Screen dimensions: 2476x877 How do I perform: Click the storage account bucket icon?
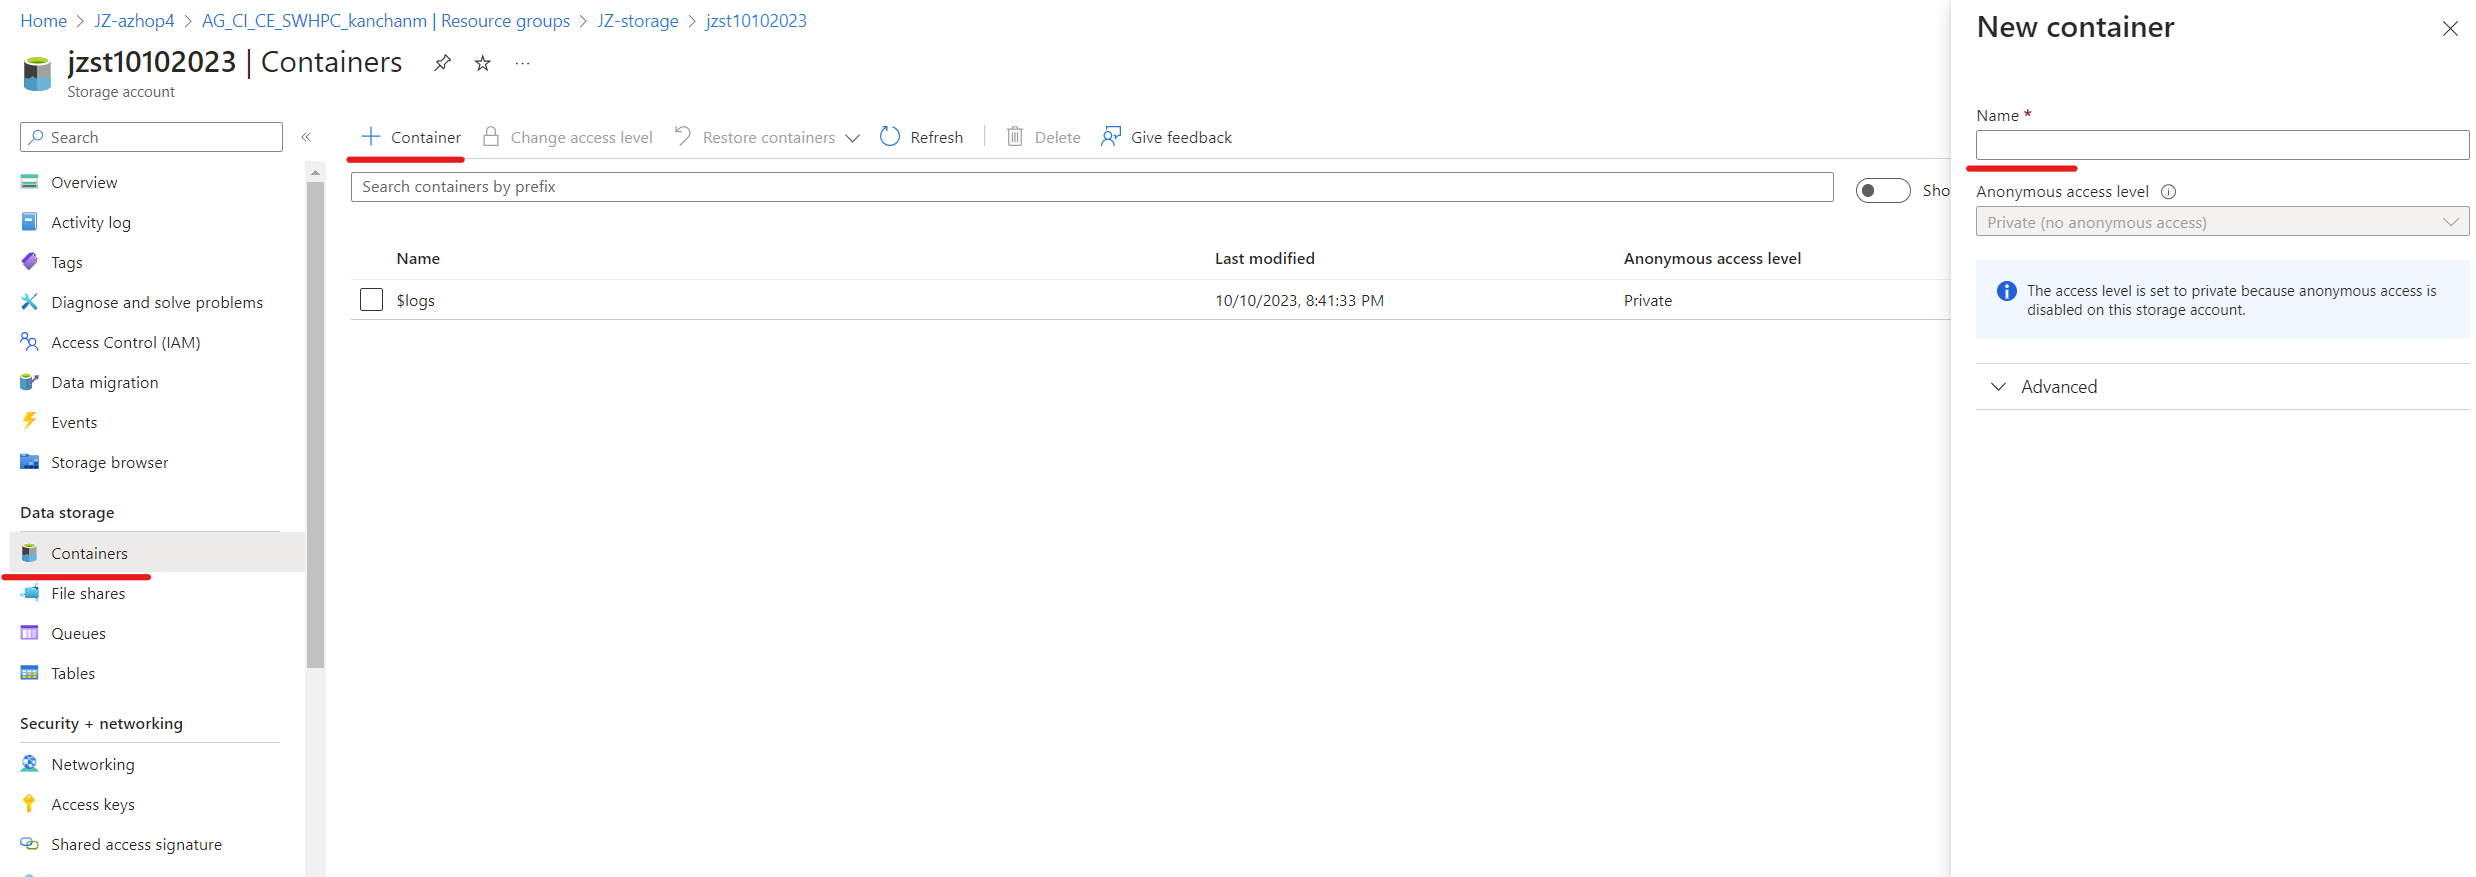click(x=37, y=73)
